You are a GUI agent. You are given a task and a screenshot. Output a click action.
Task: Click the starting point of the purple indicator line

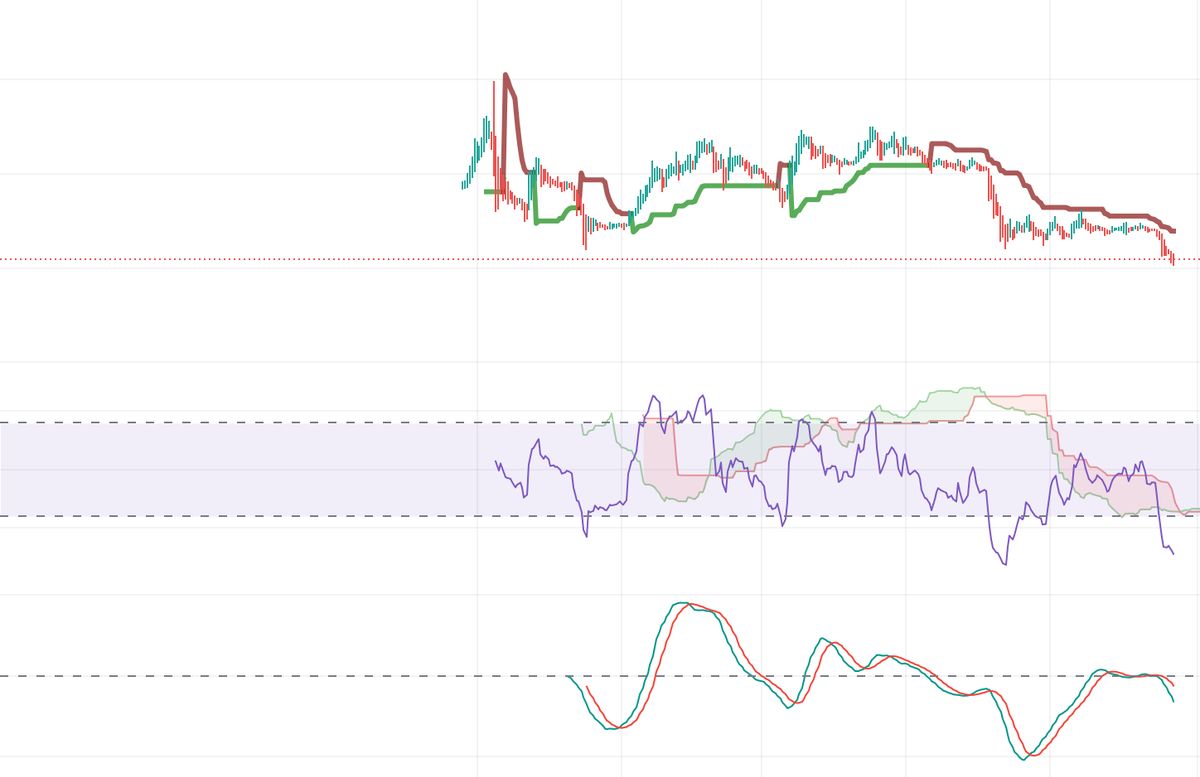496,462
